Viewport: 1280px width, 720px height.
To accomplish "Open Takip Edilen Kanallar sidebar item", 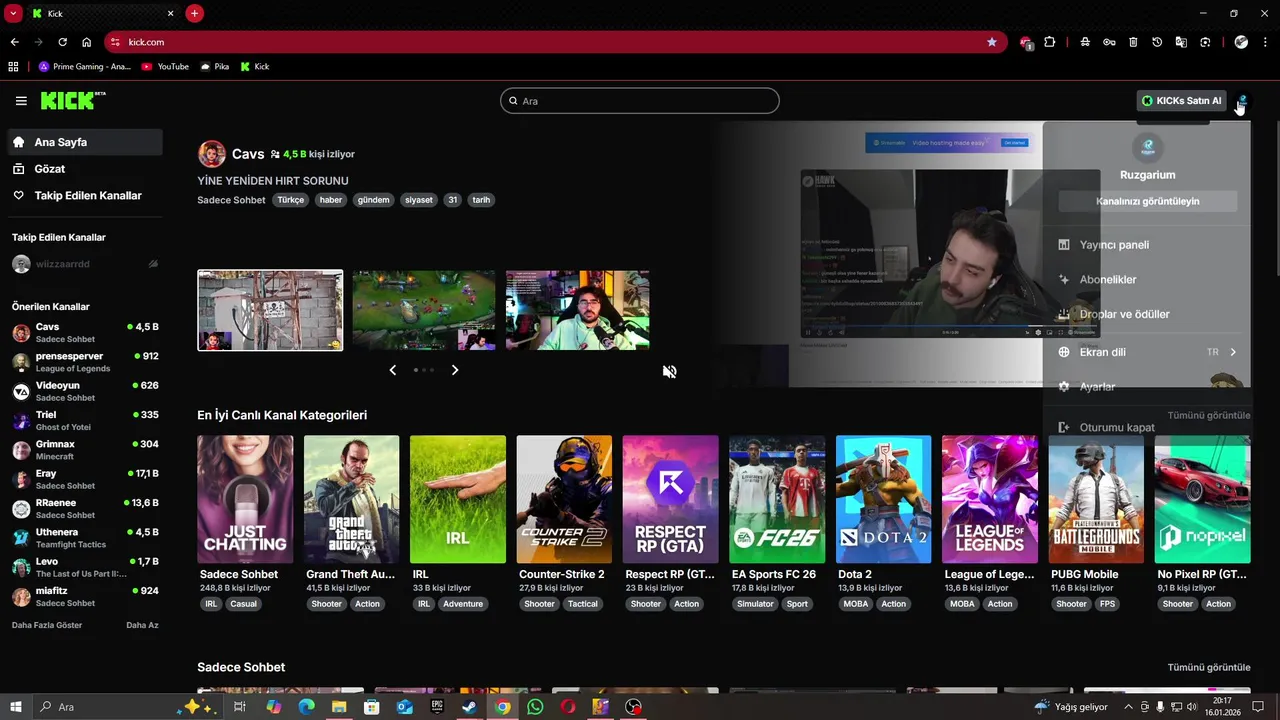I will pyautogui.click(x=85, y=196).
